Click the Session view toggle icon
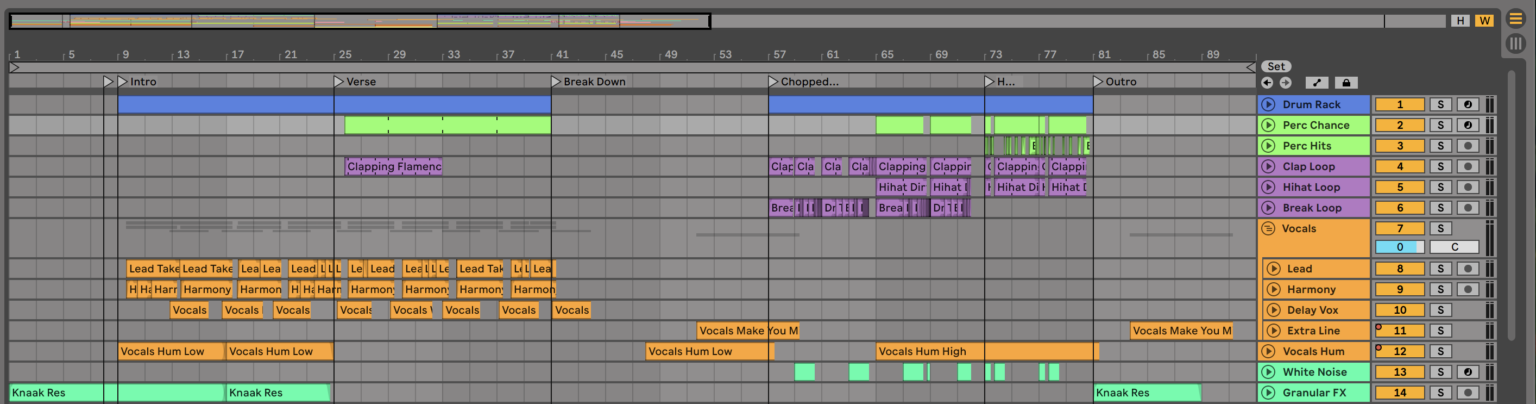This screenshot has width=1536, height=404. coord(1516,43)
